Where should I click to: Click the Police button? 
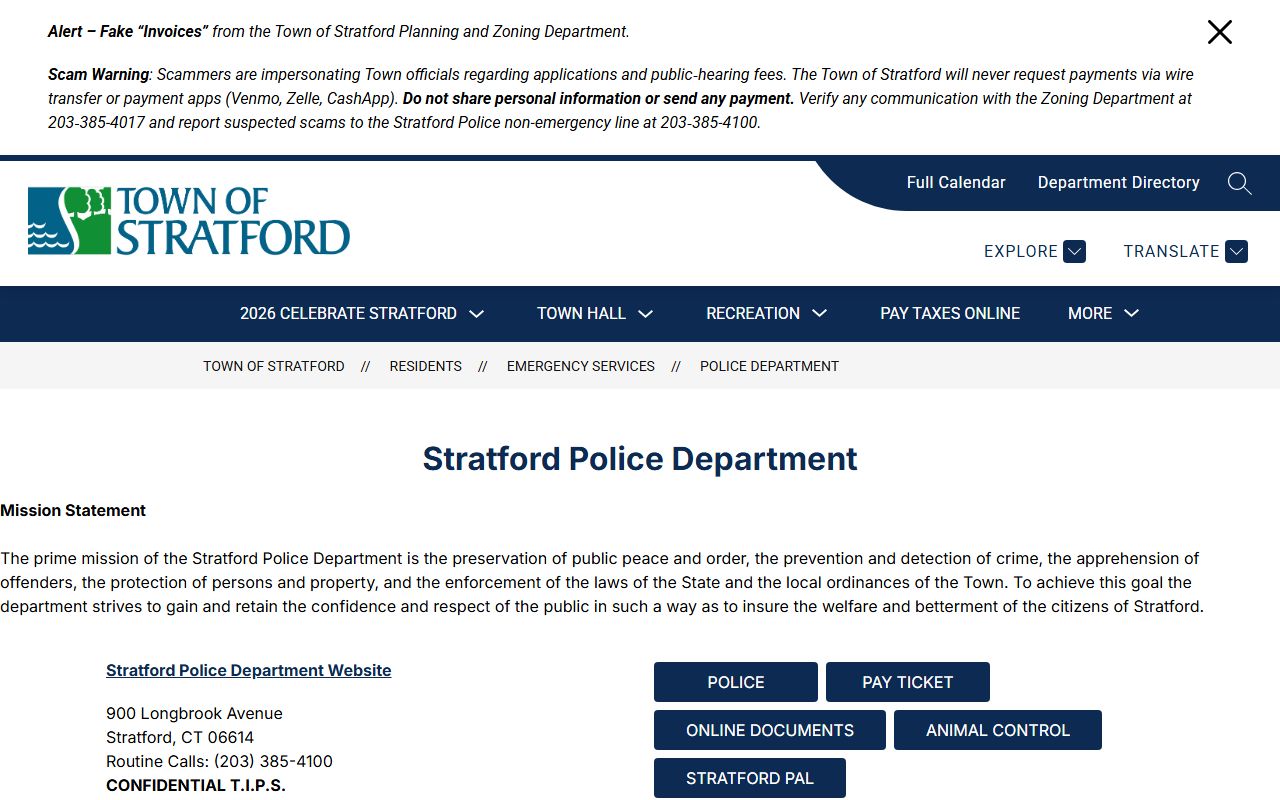[736, 682]
